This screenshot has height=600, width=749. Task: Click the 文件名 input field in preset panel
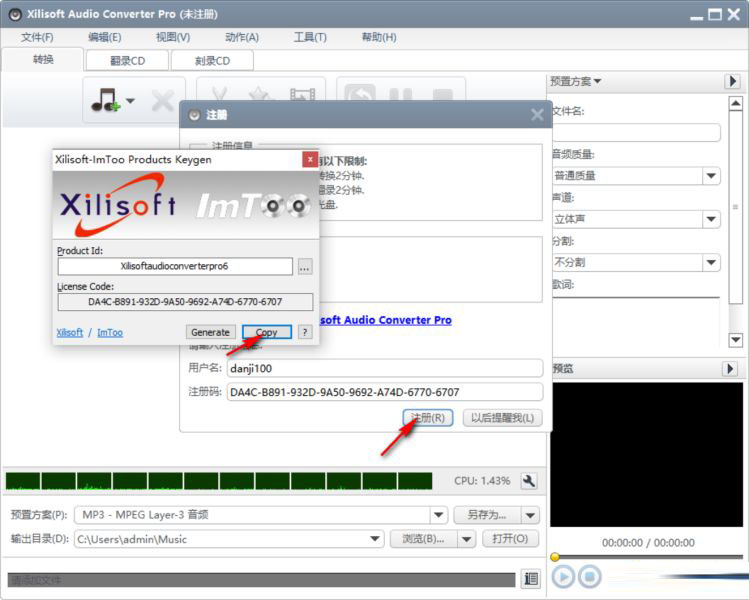point(636,132)
